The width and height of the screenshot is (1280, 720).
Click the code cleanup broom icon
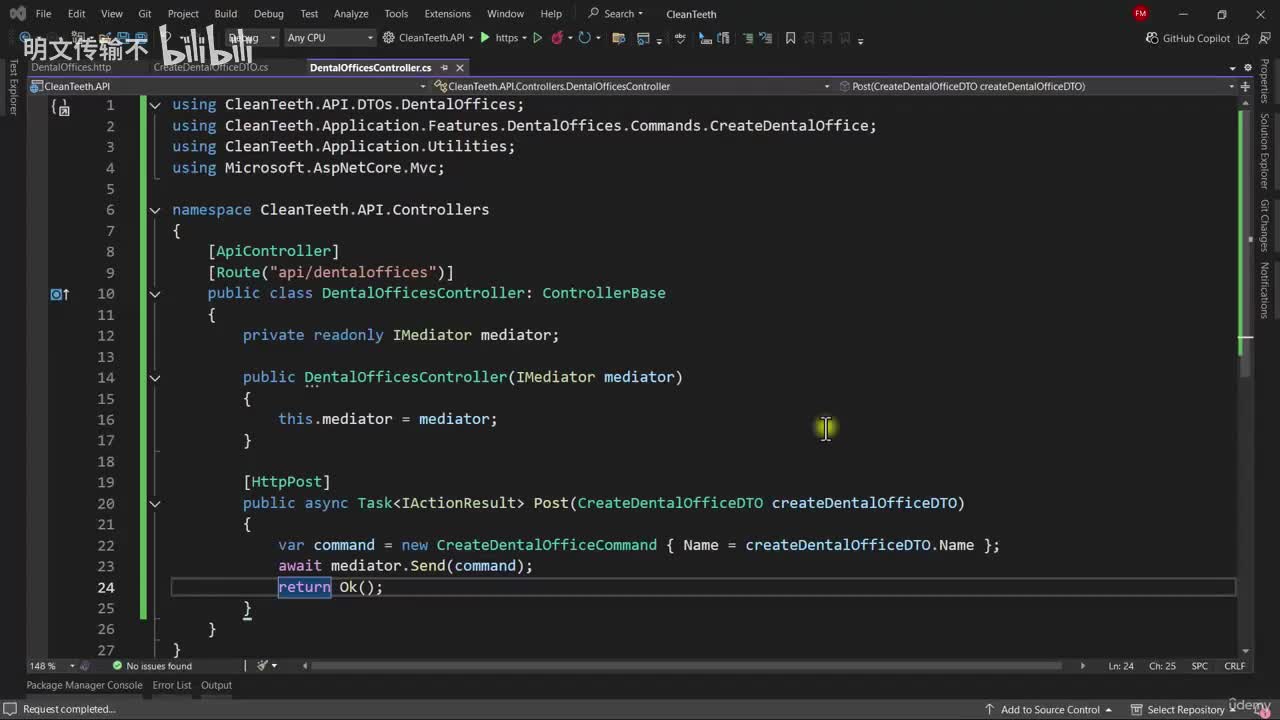pos(263,666)
